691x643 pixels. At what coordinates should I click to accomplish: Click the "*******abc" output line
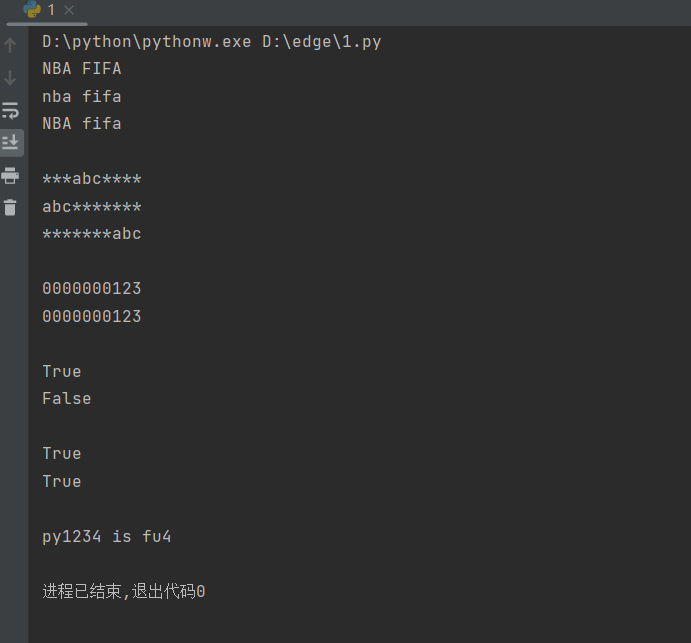click(x=92, y=234)
